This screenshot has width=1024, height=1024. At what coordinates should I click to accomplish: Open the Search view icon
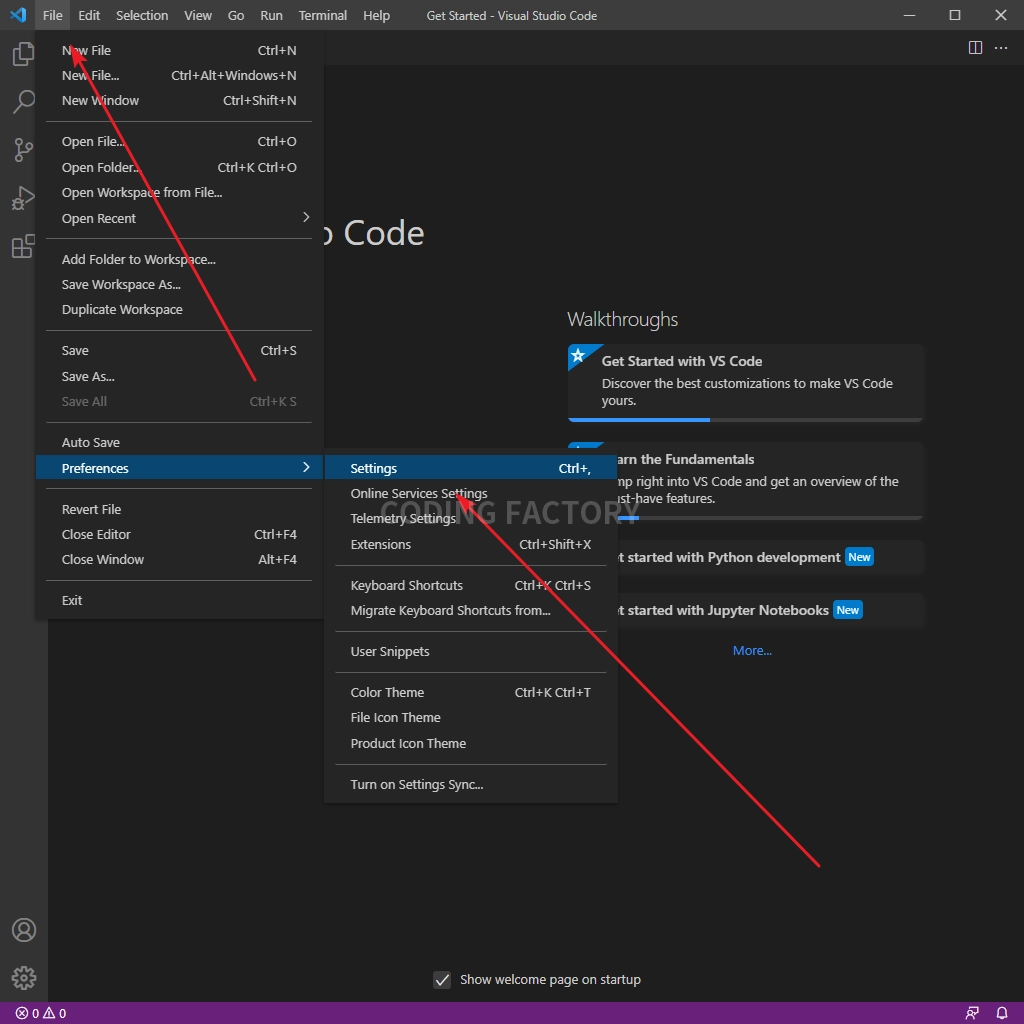[x=24, y=102]
